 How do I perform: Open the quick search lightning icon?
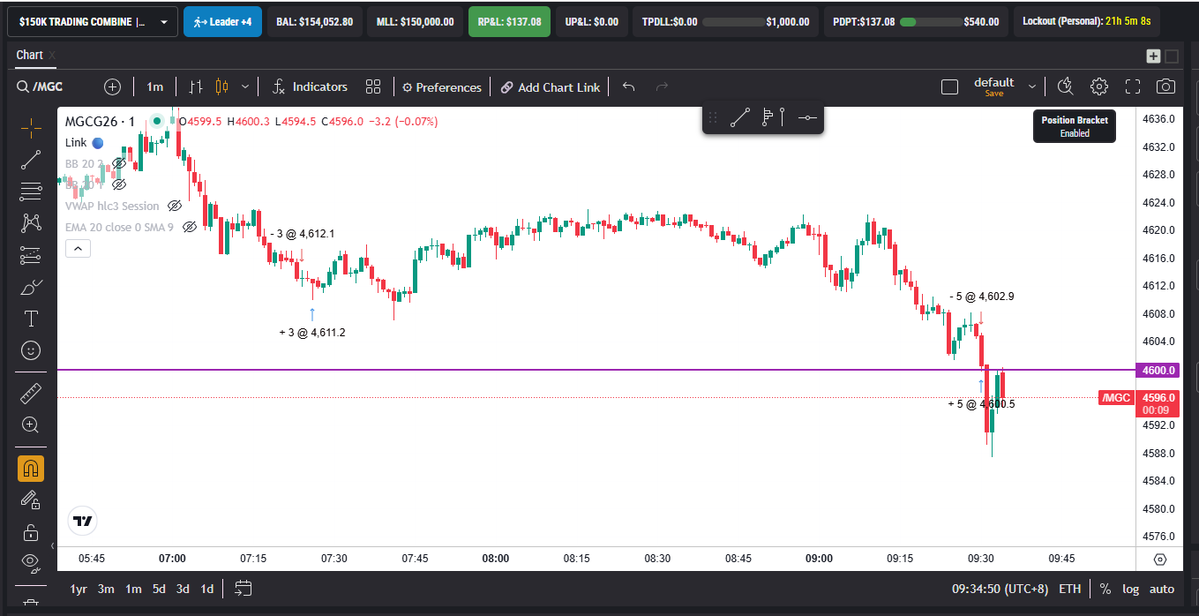point(1065,86)
